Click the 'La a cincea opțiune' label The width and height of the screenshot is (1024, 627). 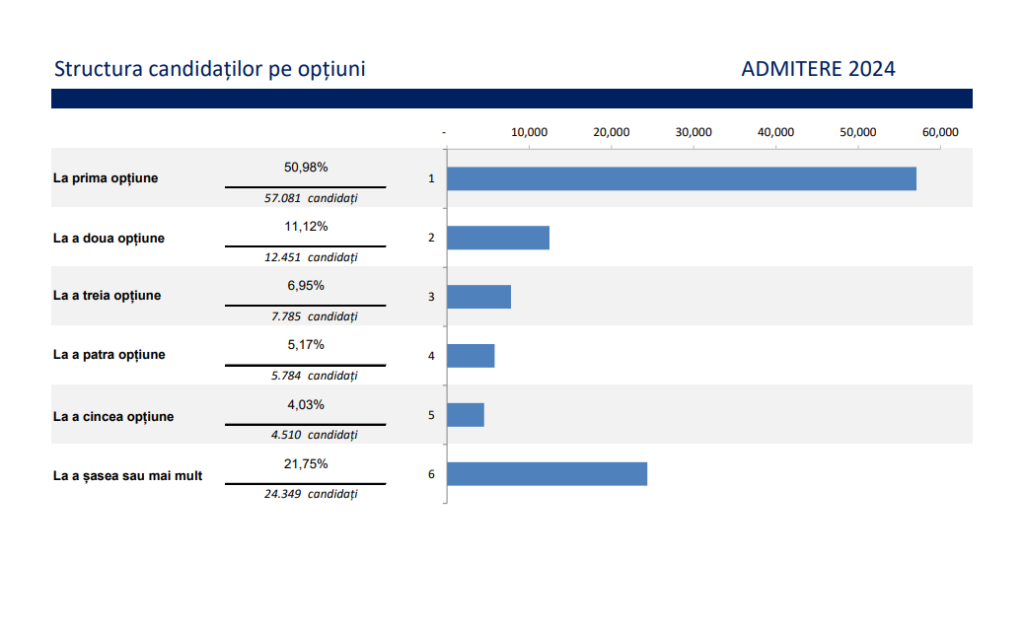pos(113,416)
